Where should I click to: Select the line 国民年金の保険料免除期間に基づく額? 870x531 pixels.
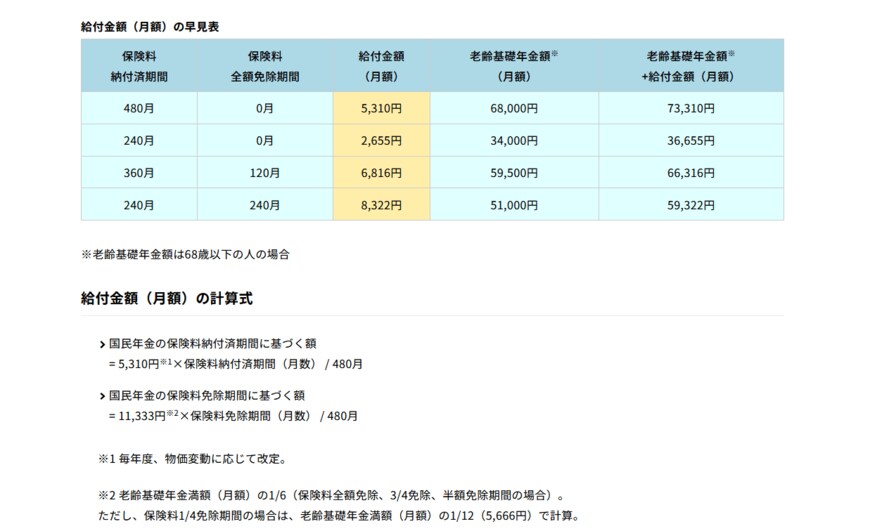coord(207,396)
